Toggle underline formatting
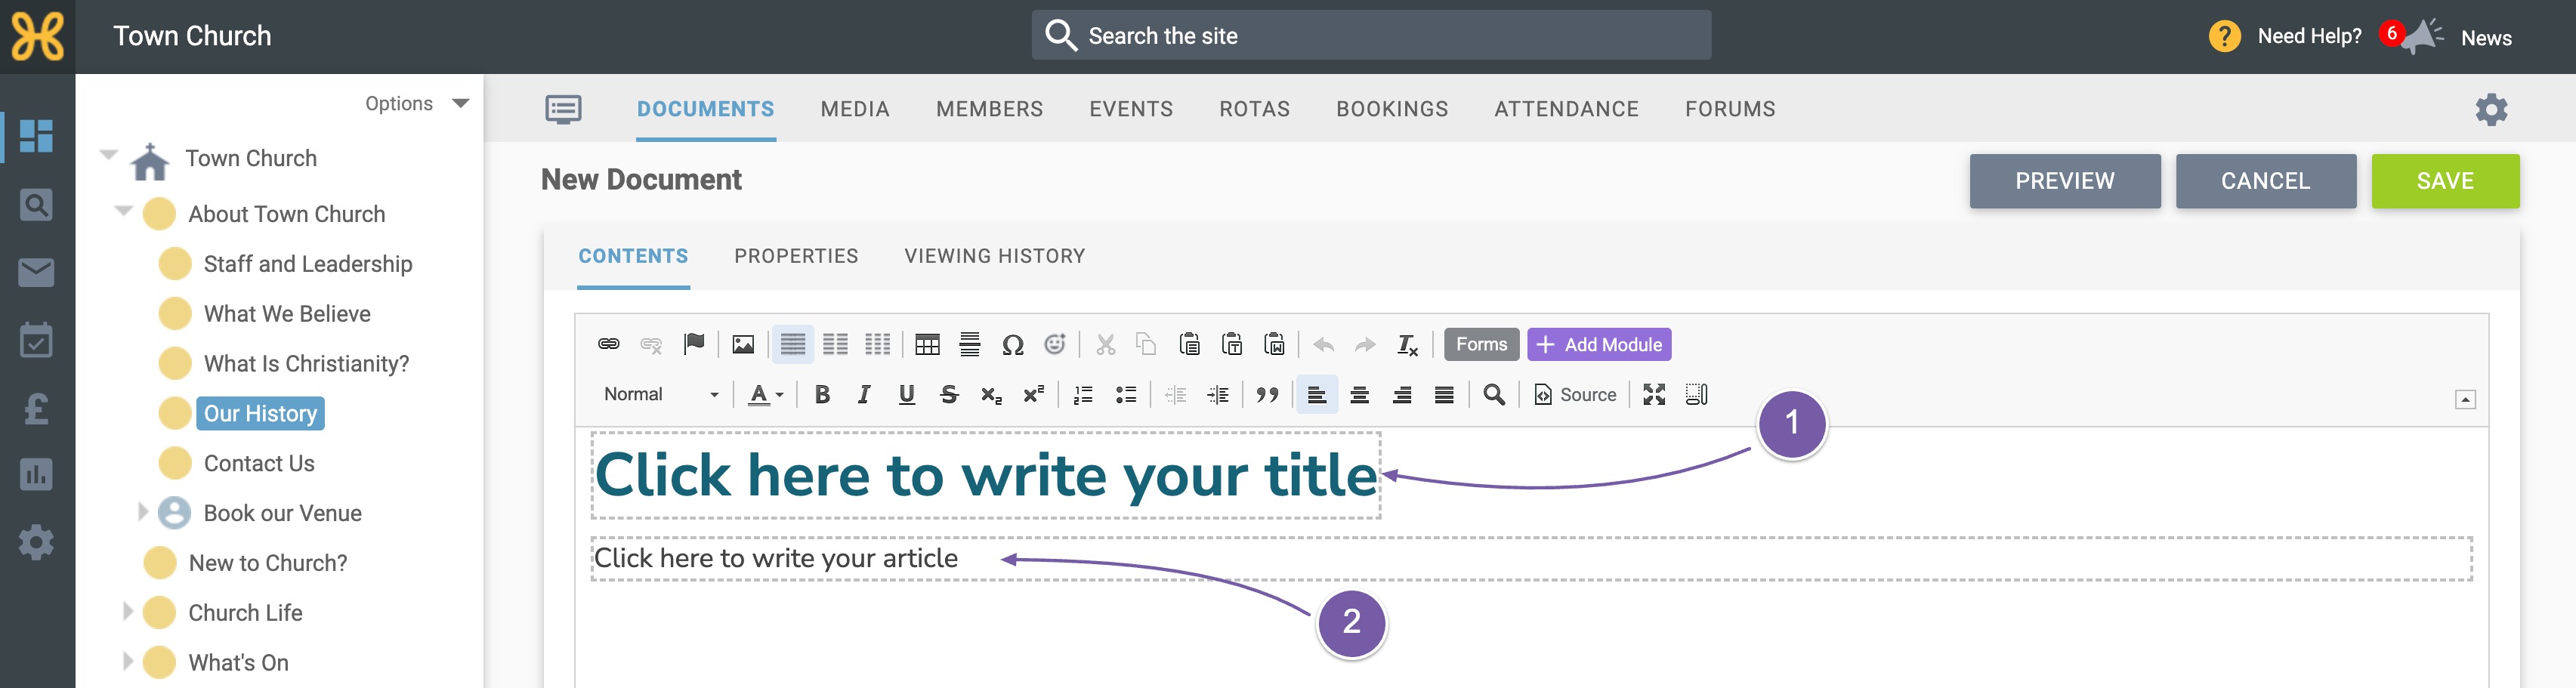2576x688 pixels. tap(907, 395)
